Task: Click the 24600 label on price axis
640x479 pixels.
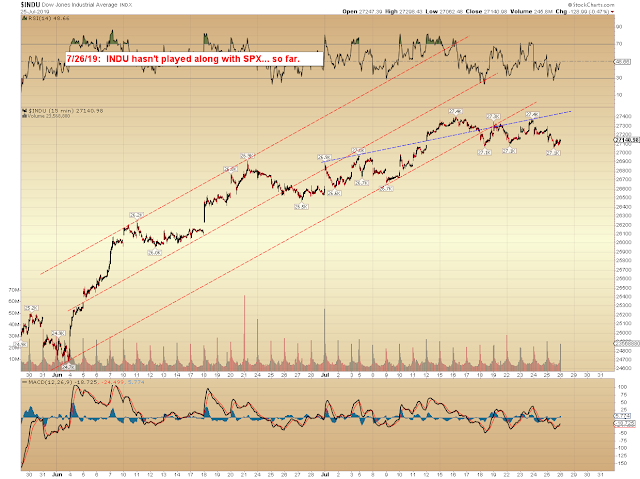Action: tap(623, 368)
